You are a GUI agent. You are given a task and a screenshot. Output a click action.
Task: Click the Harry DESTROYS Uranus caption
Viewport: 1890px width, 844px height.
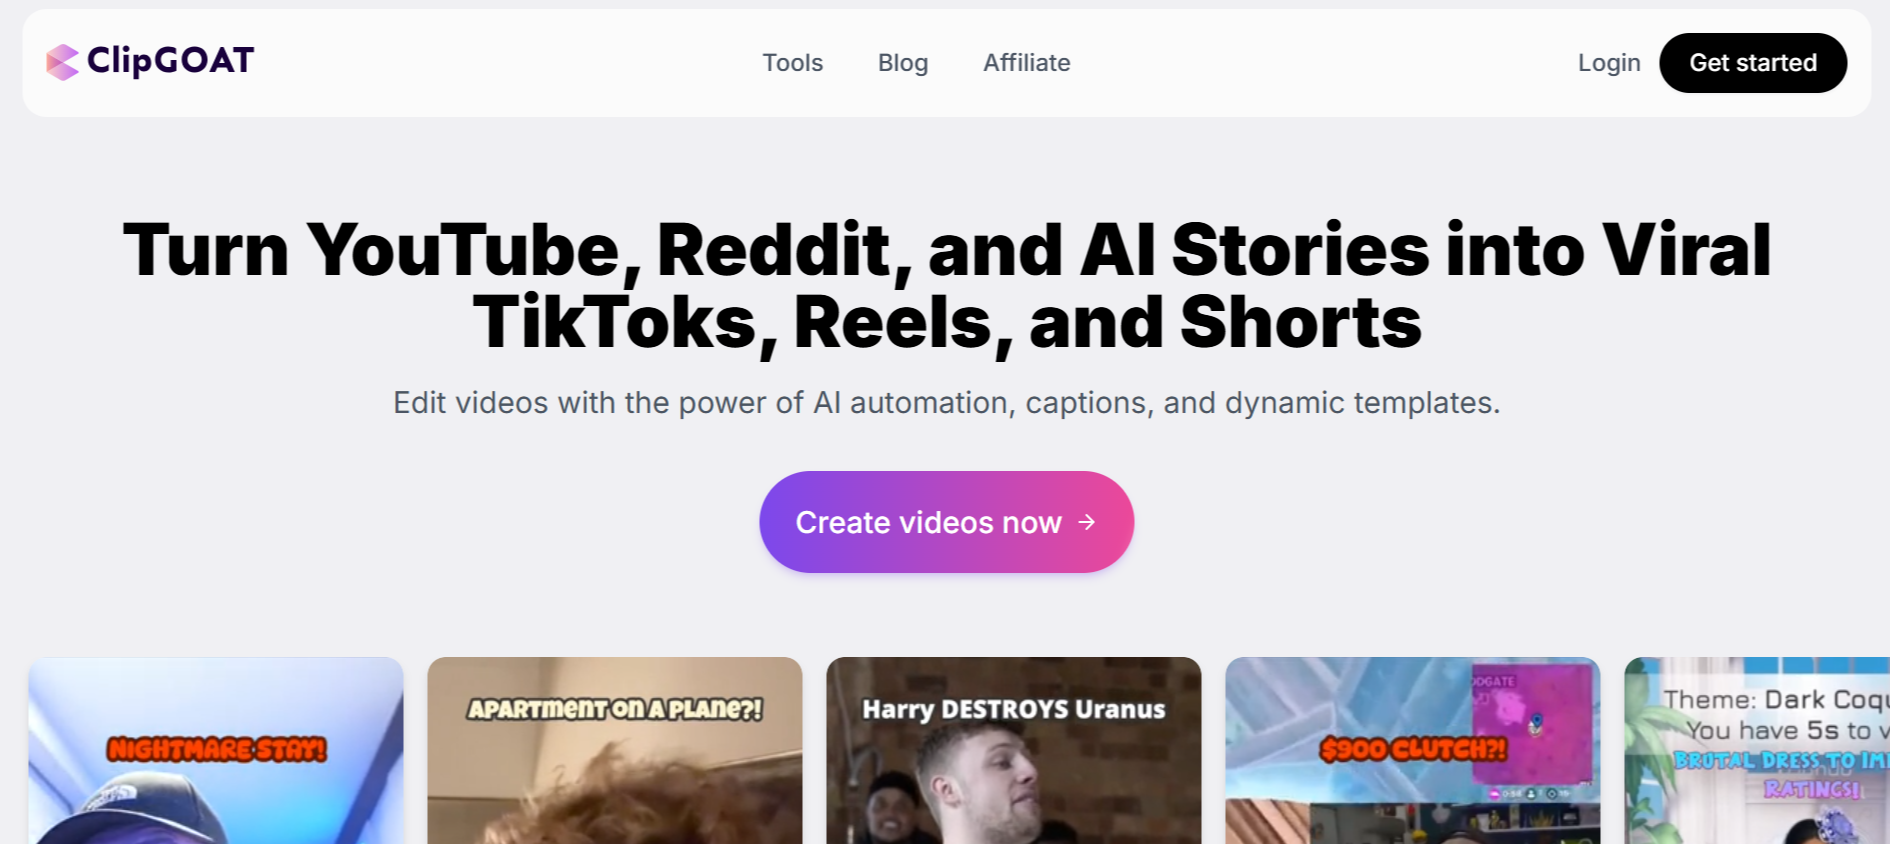(x=1014, y=709)
